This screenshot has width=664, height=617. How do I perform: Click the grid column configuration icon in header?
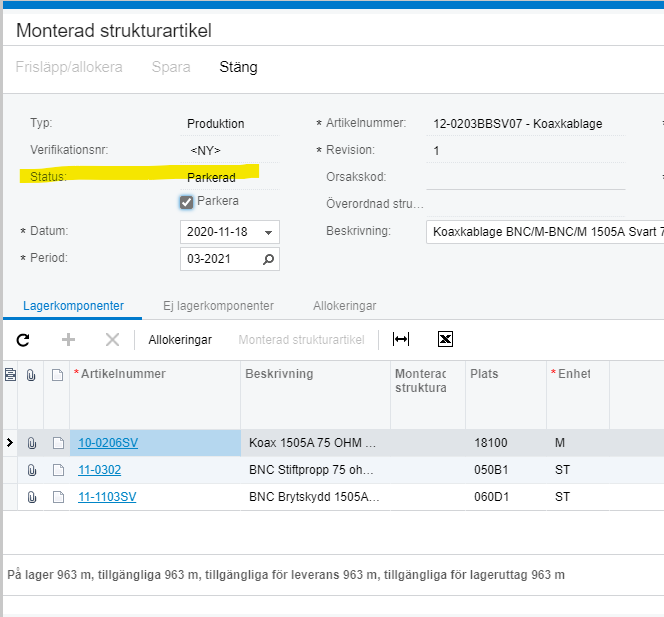[x=10, y=375]
